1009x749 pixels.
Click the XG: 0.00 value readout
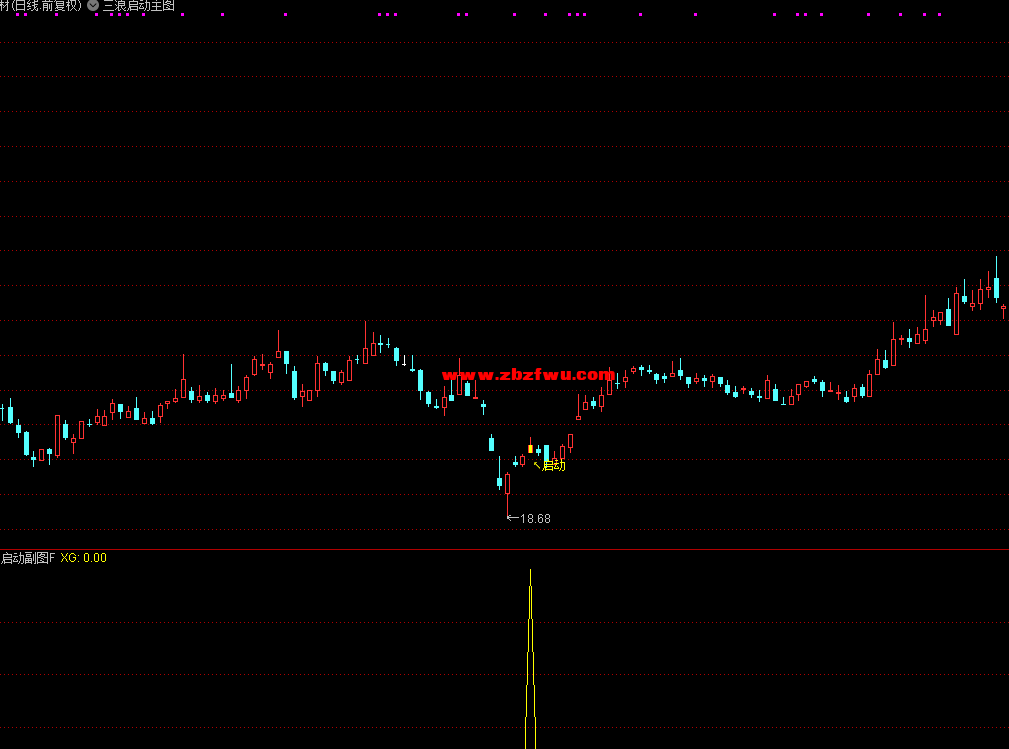[83, 558]
